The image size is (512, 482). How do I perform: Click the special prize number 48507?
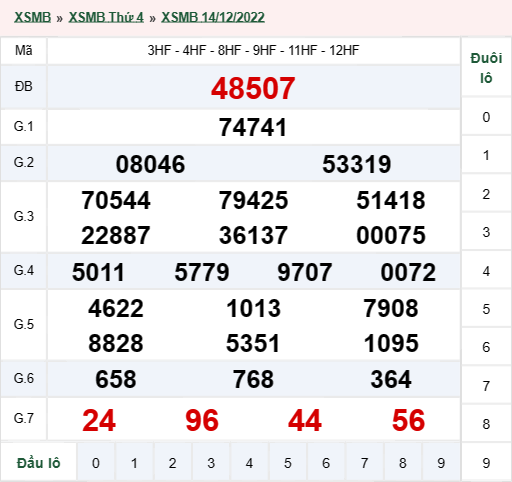tap(253, 88)
